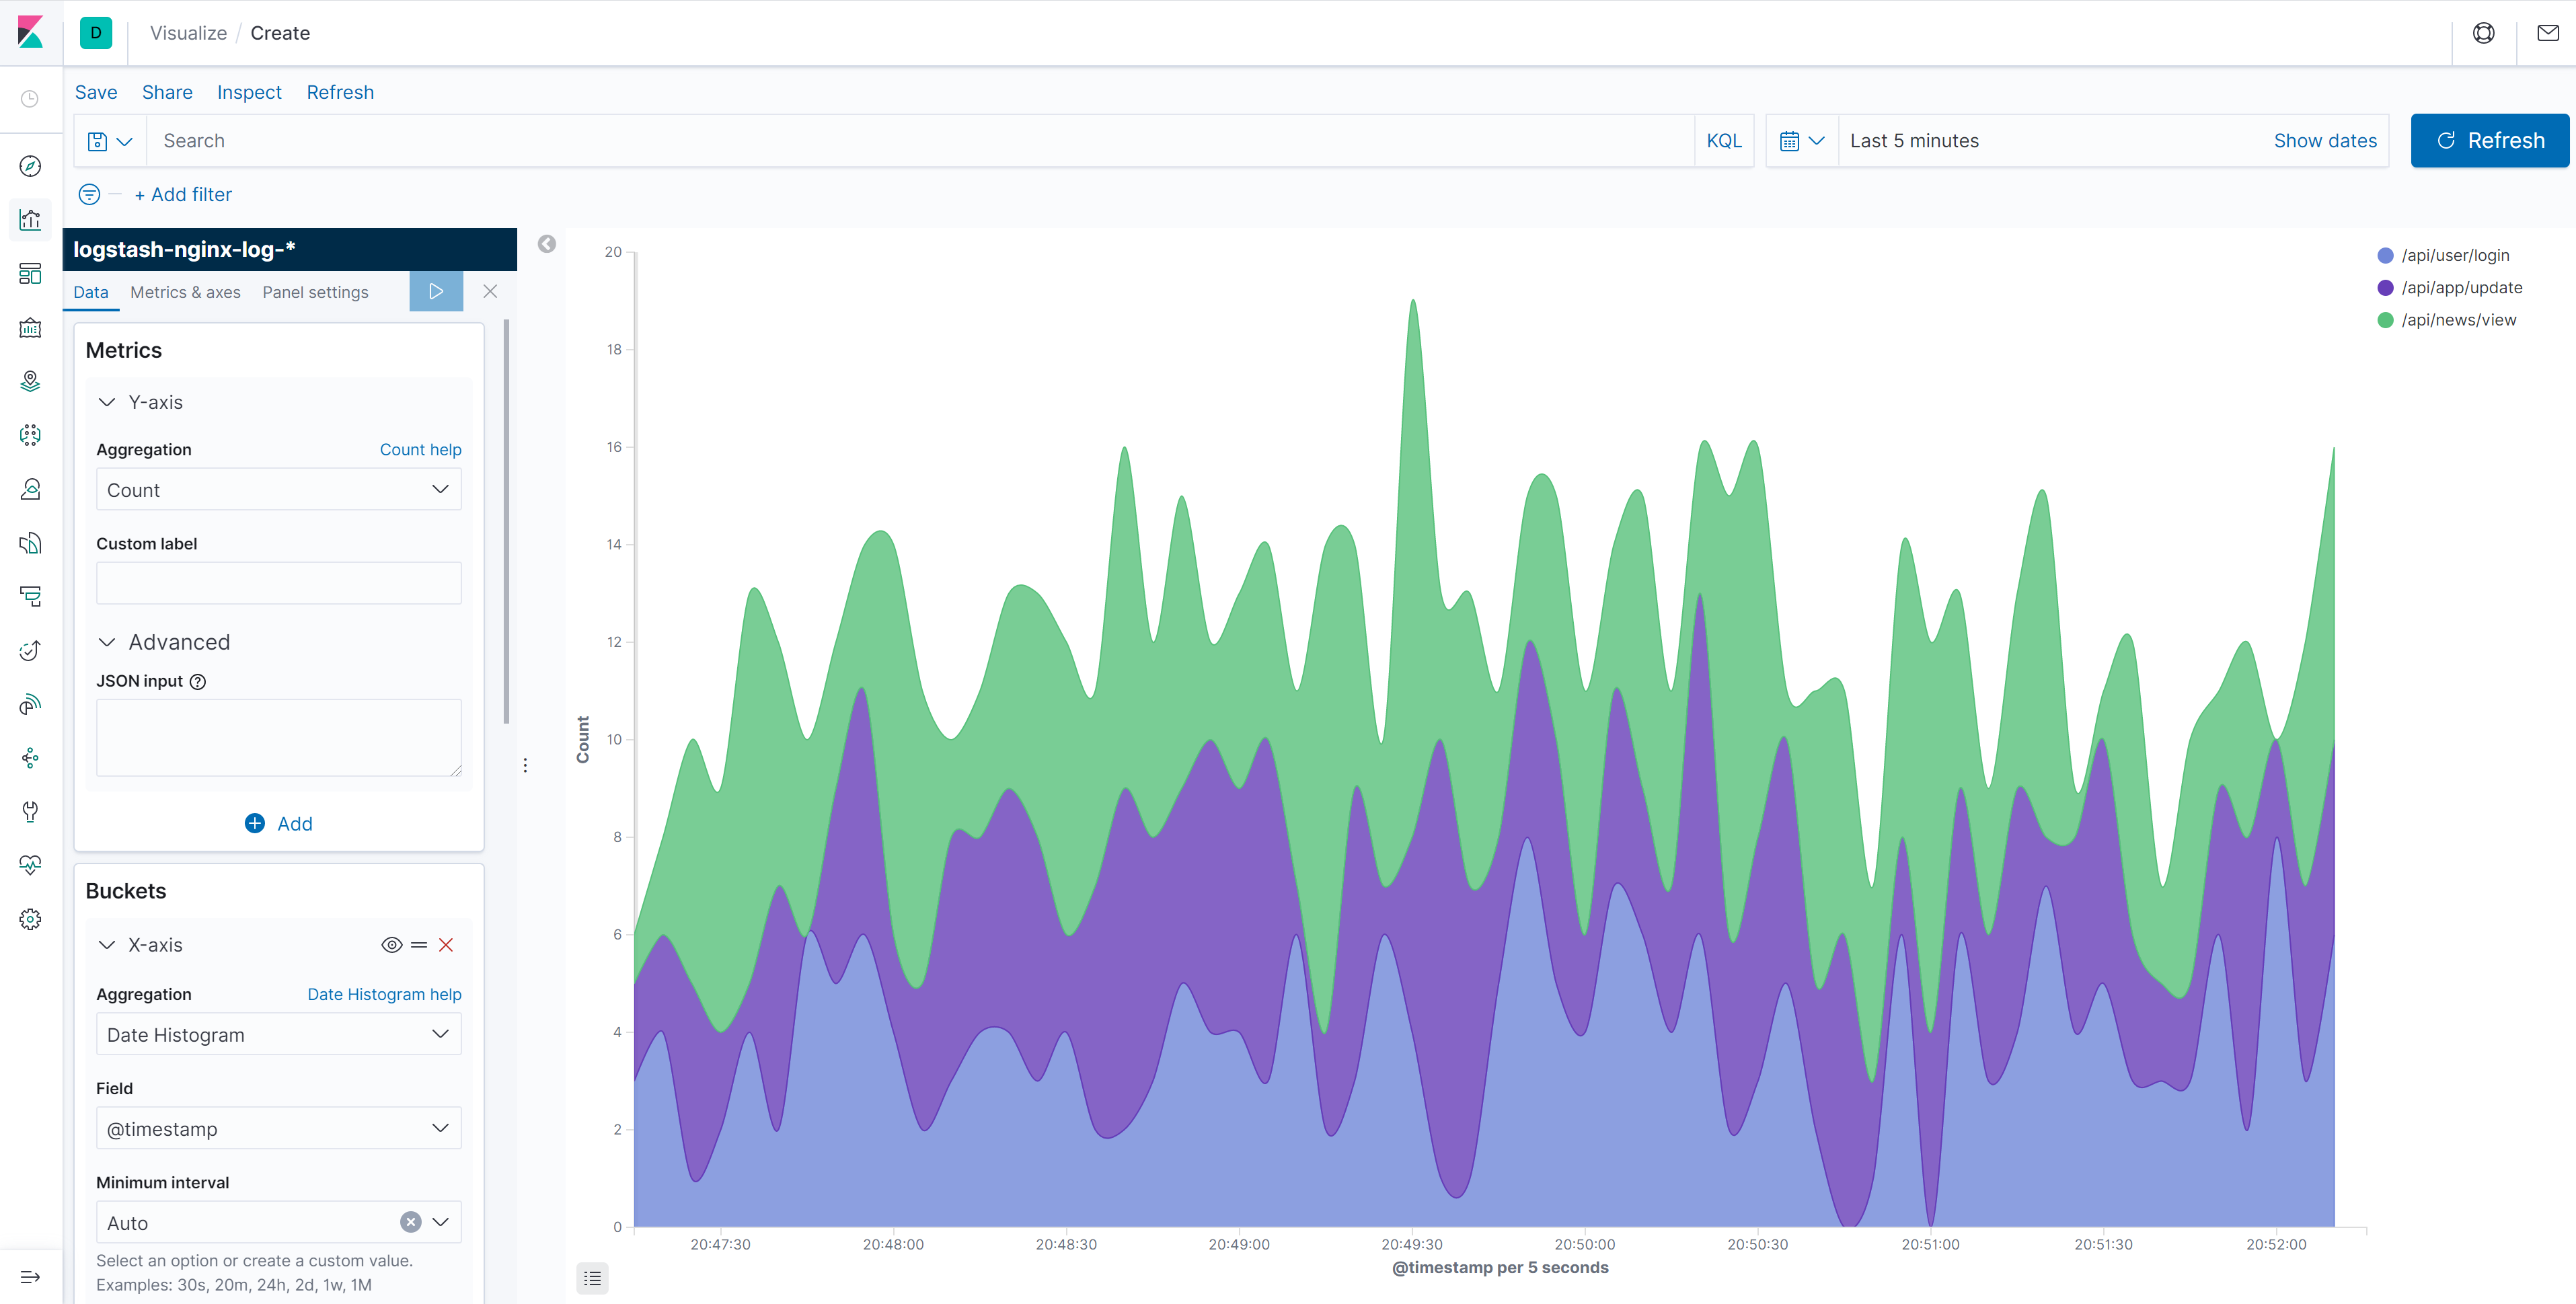Click the D space avatar
Viewport: 2576px width, 1304px height.
coord(96,32)
